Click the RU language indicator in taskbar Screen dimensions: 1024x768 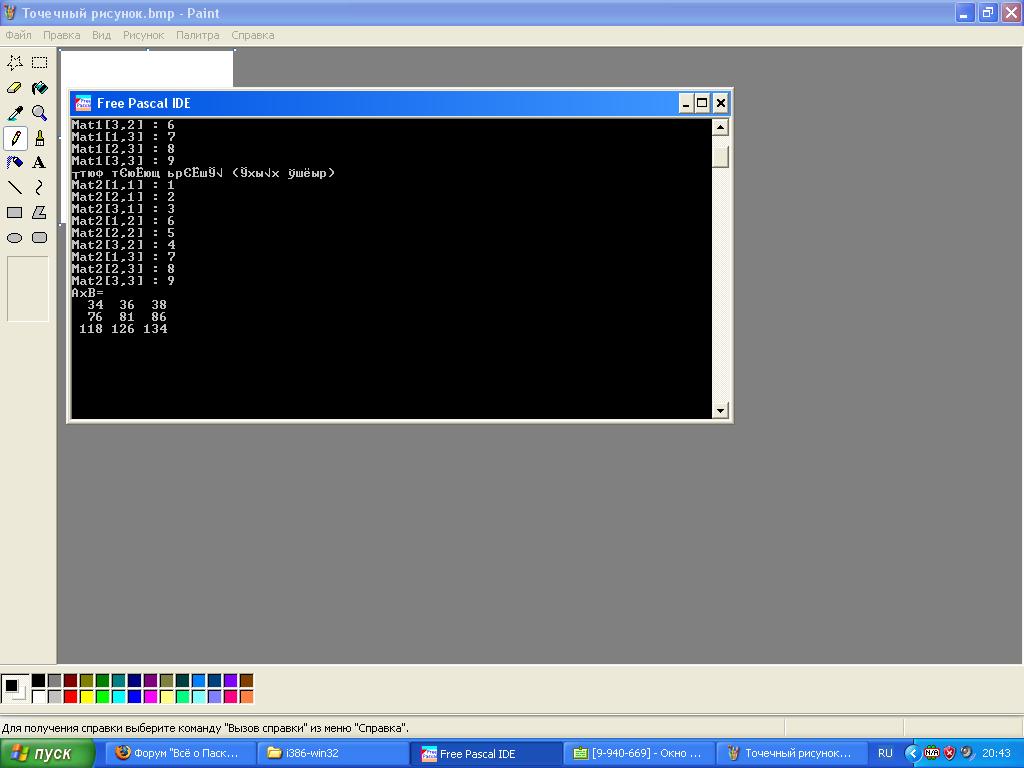(885, 754)
